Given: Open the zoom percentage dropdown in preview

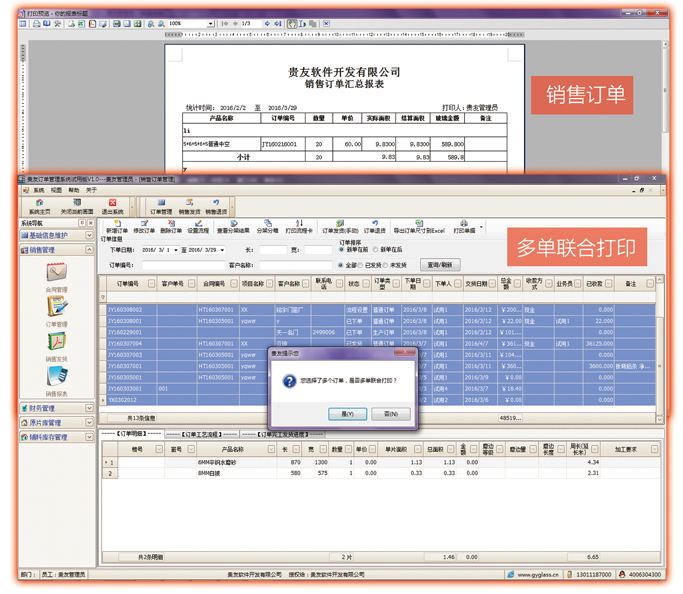Looking at the screenshot, I should (x=210, y=23).
